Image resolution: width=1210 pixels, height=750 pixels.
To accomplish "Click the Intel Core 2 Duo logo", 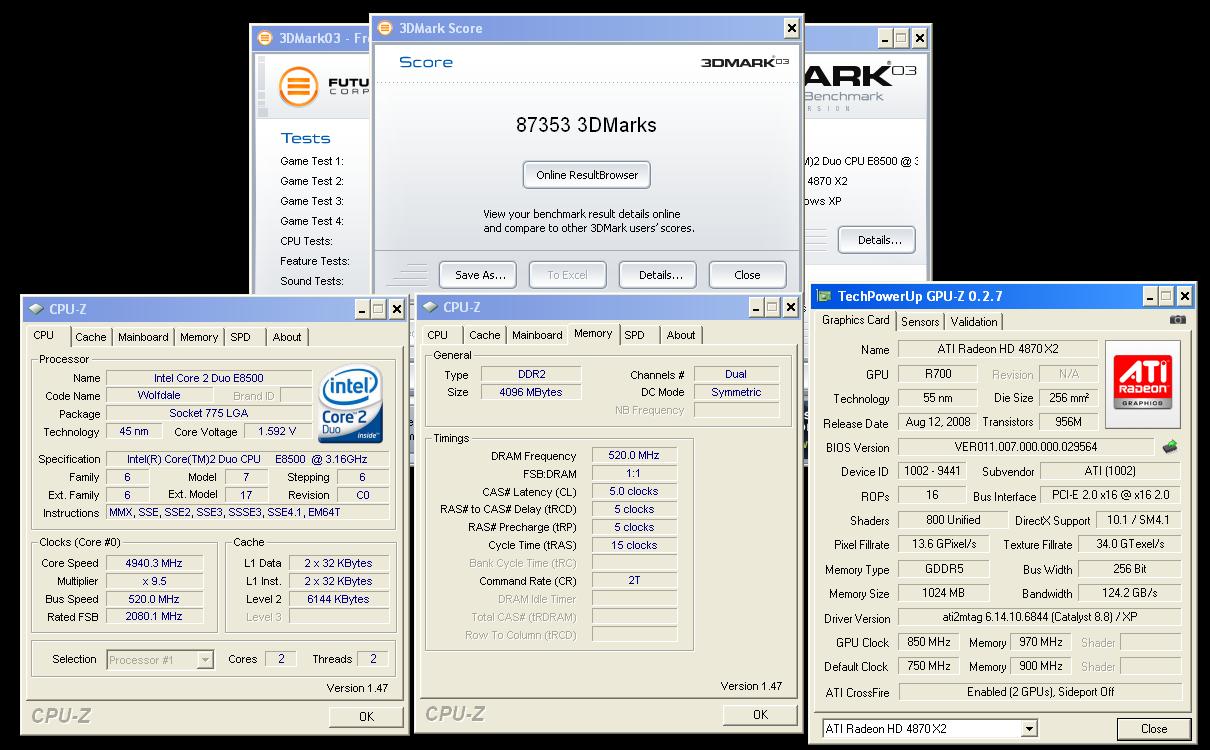I will coord(350,407).
